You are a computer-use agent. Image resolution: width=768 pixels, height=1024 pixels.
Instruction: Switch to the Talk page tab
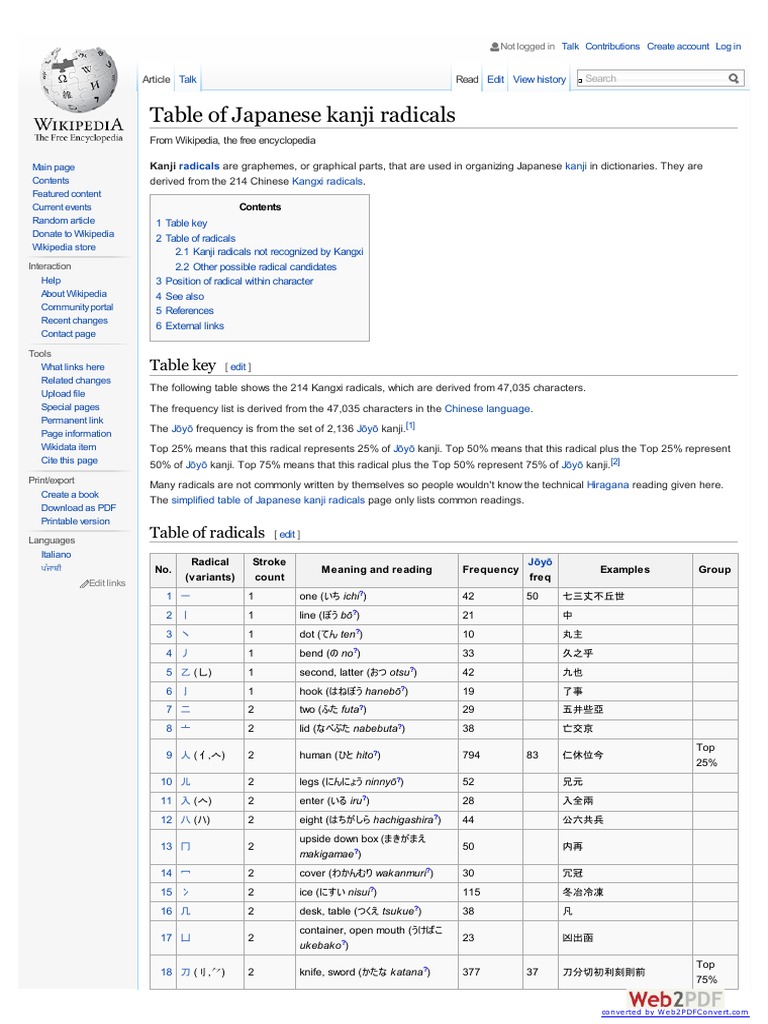tap(187, 79)
